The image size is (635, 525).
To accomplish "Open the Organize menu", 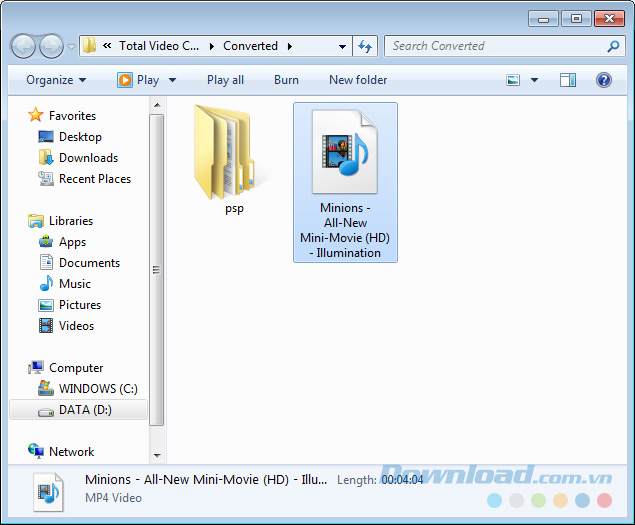I will pyautogui.click(x=56, y=80).
